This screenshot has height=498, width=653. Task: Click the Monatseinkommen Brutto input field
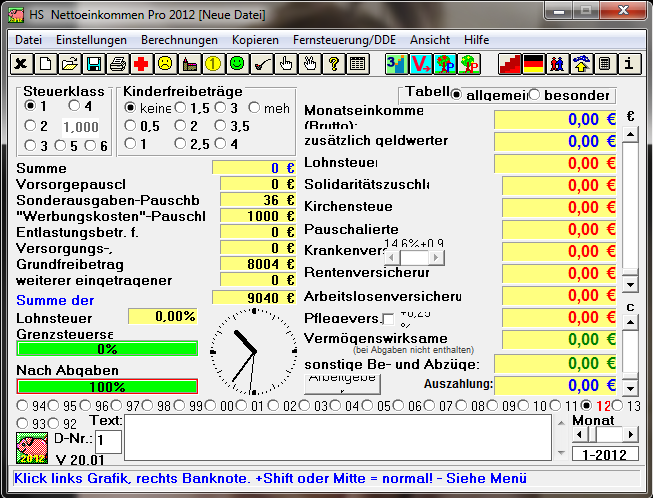pos(556,119)
